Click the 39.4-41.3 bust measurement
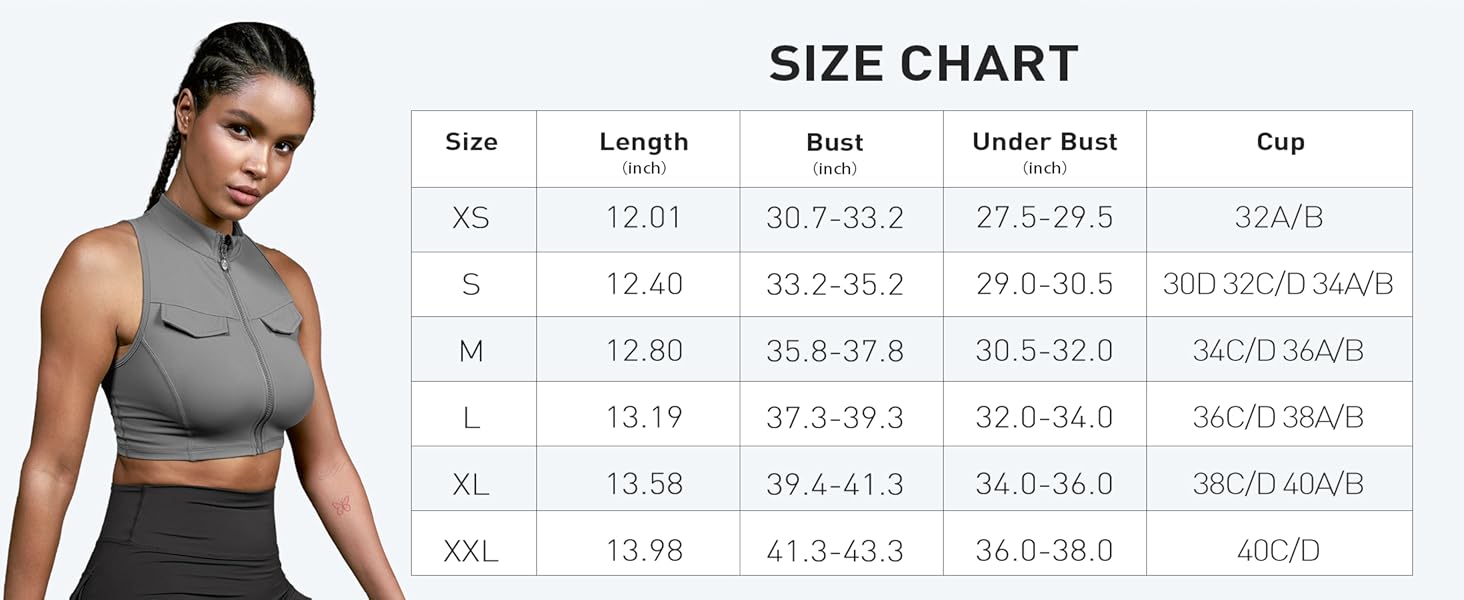The height and width of the screenshot is (600, 1464). click(x=834, y=484)
